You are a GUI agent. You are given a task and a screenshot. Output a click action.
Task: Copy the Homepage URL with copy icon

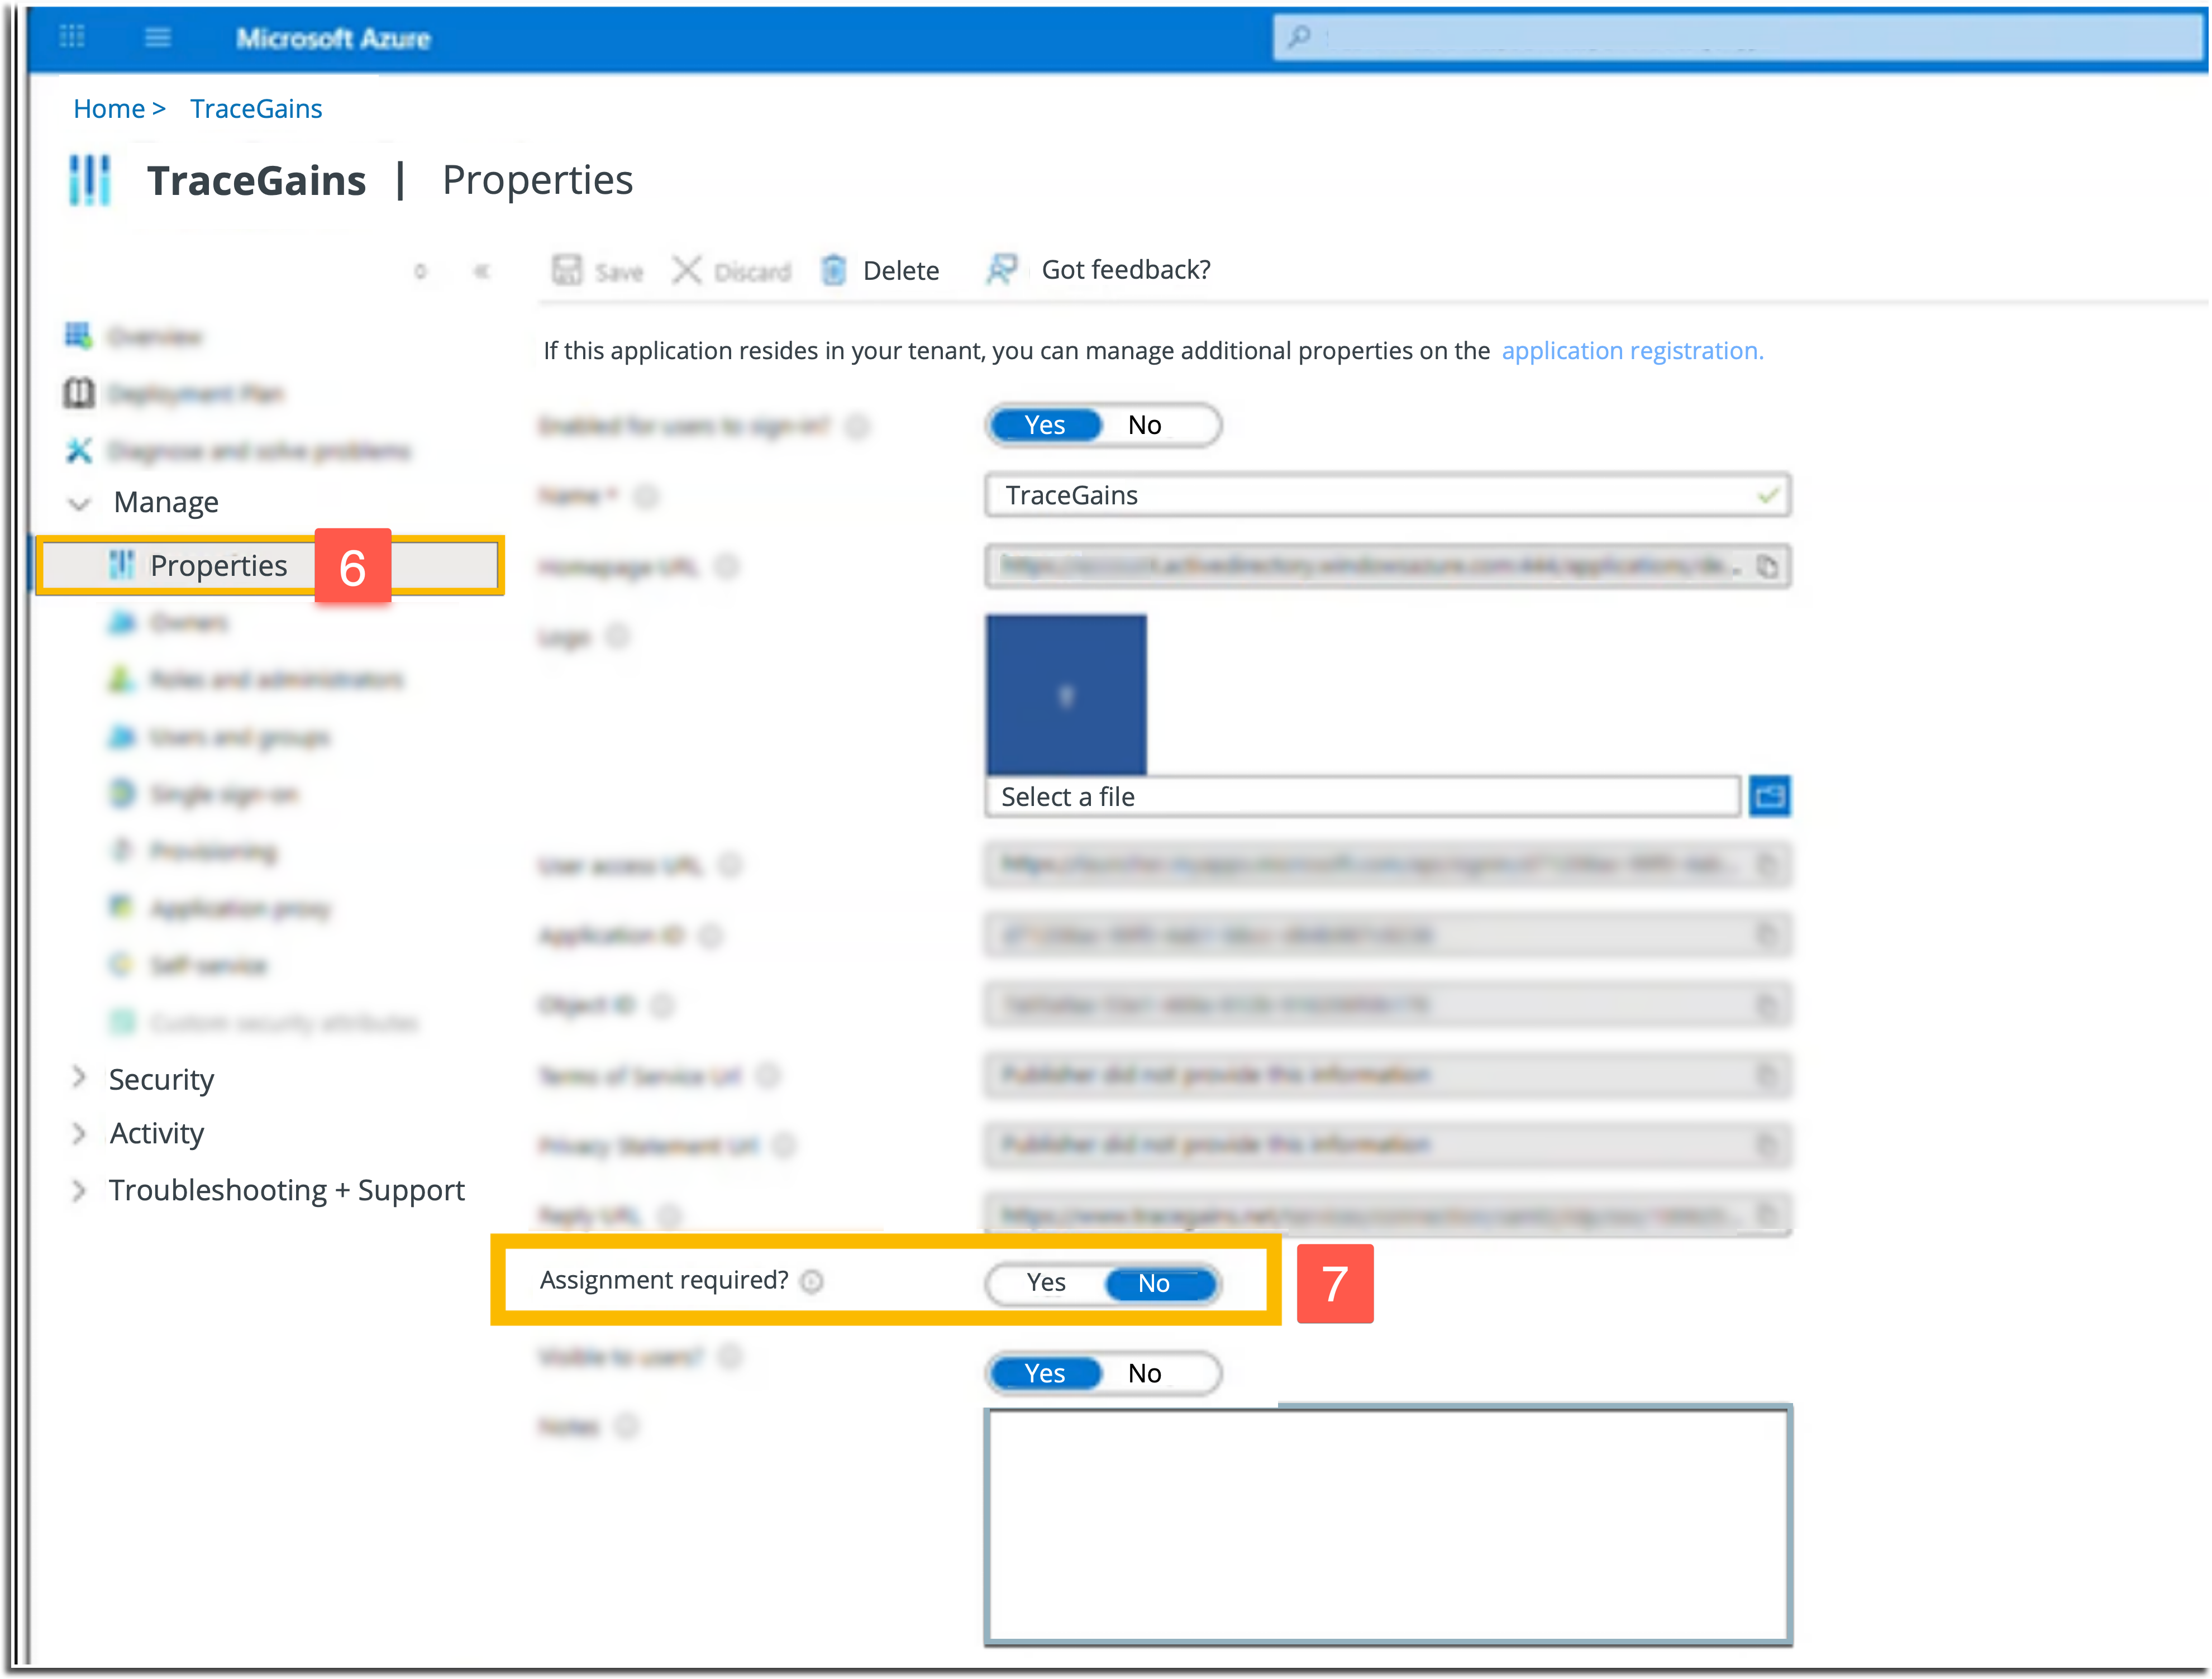coord(1767,567)
